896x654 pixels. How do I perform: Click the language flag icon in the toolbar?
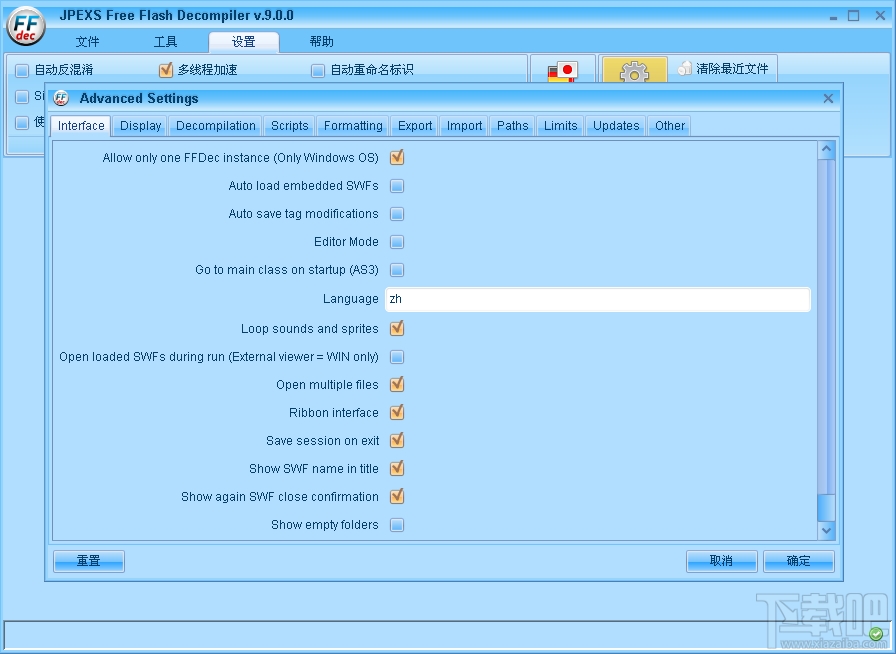click(561, 70)
